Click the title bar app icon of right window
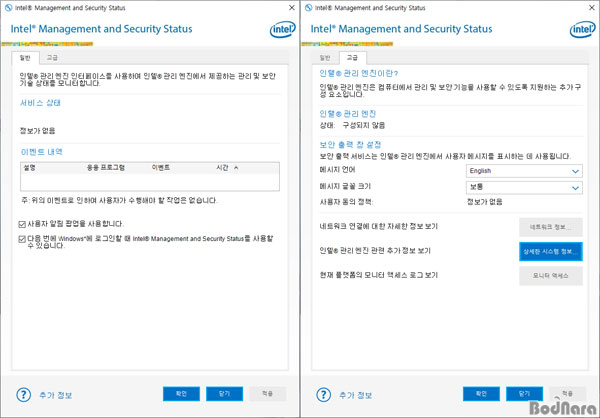The height and width of the screenshot is (418, 600). click(x=310, y=7)
